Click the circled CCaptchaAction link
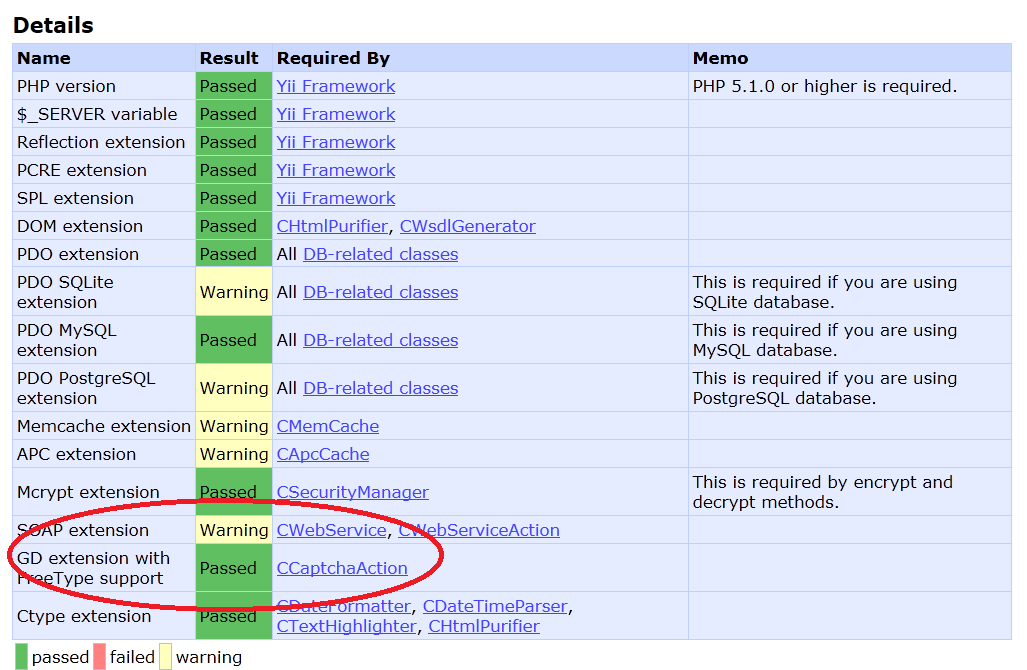 click(x=339, y=567)
